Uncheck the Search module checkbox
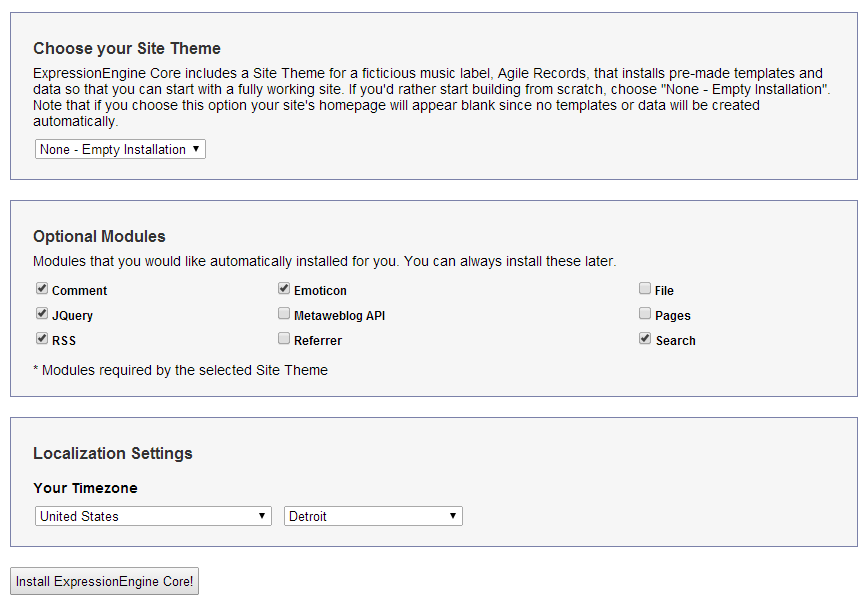The height and width of the screenshot is (605, 865). (645, 339)
